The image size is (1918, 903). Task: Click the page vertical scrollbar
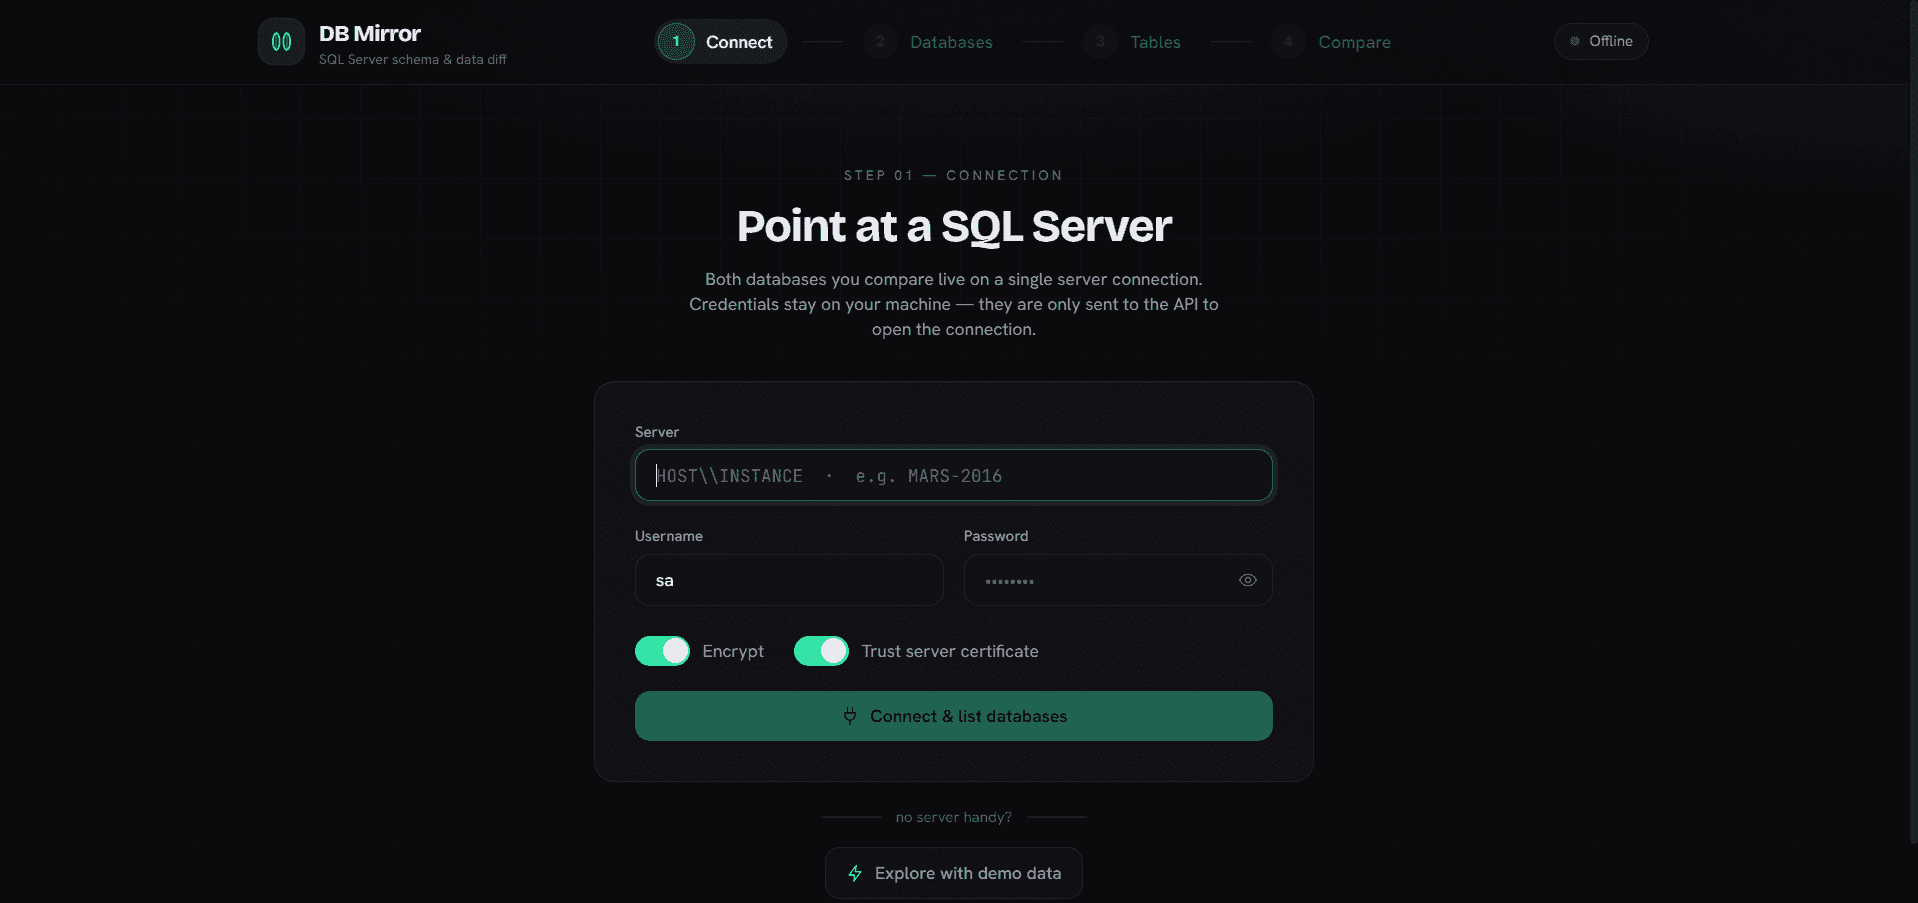[x=1913, y=420]
